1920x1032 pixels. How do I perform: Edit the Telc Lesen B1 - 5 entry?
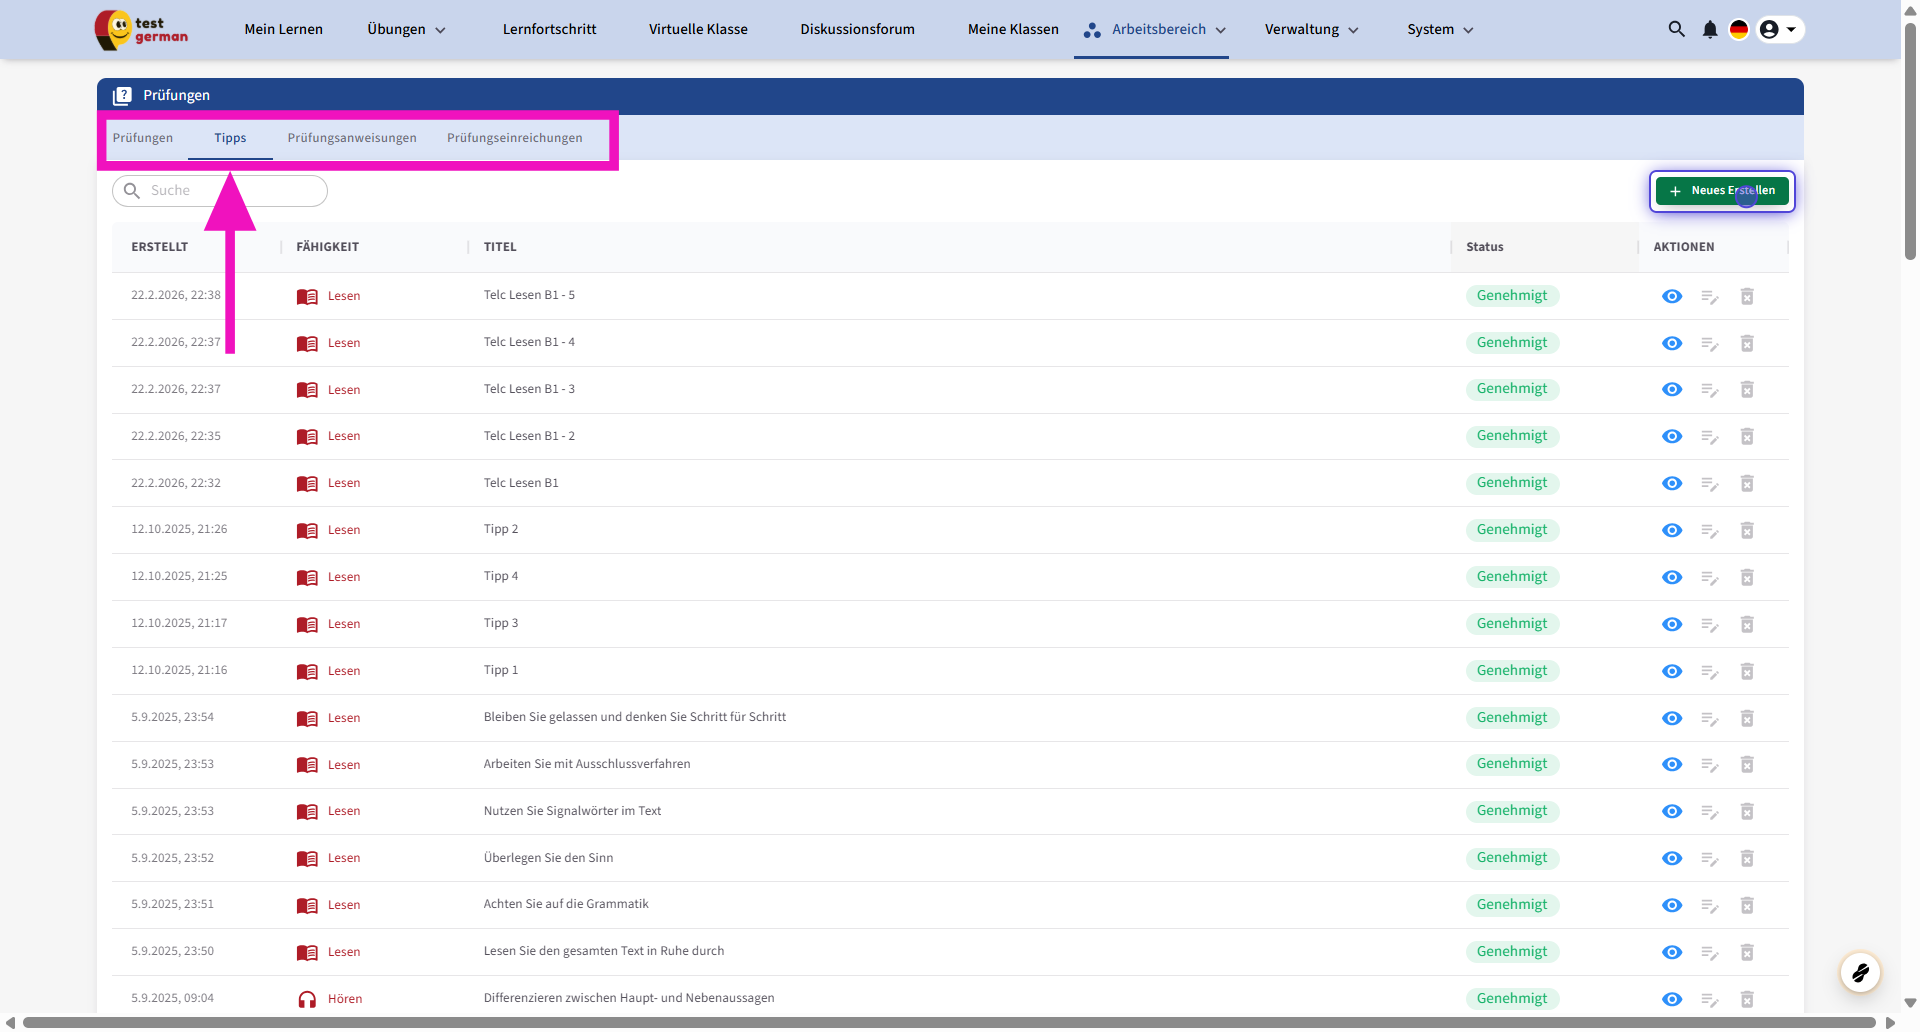[x=1710, y=297]
